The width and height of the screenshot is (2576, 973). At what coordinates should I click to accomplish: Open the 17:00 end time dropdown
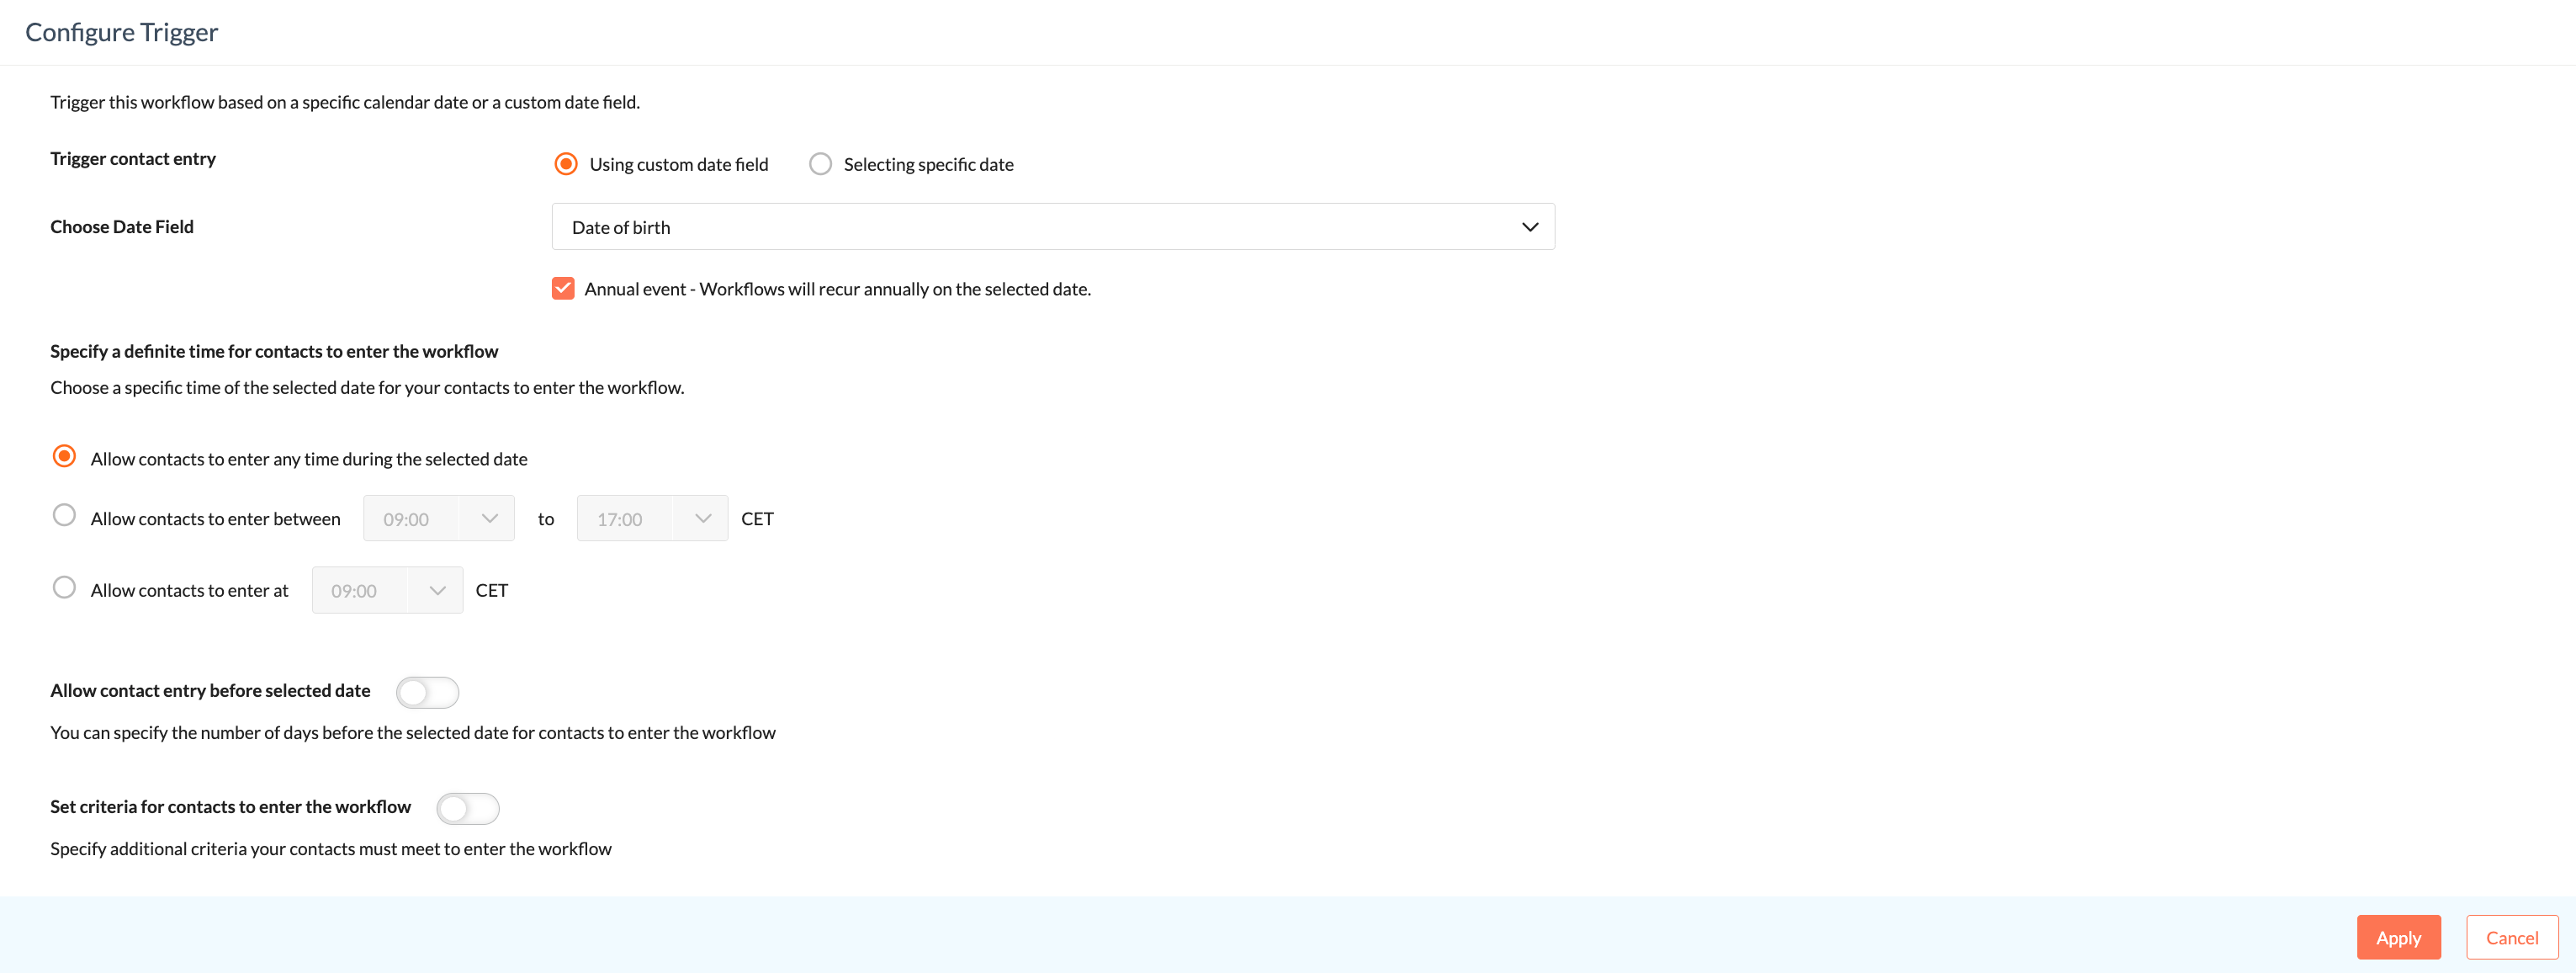click(x=626, y=519)
